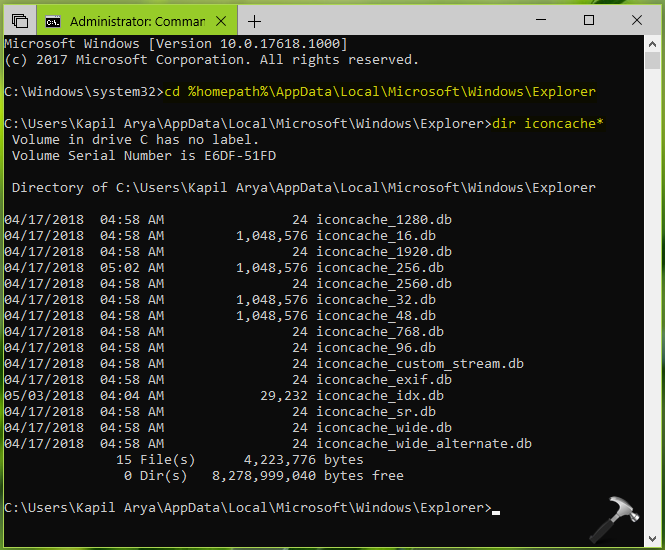The height and width of the screenshot is (550, 665).
Task: Click the Command Prompt icon in the tab
Action: [x=53, y=20]
